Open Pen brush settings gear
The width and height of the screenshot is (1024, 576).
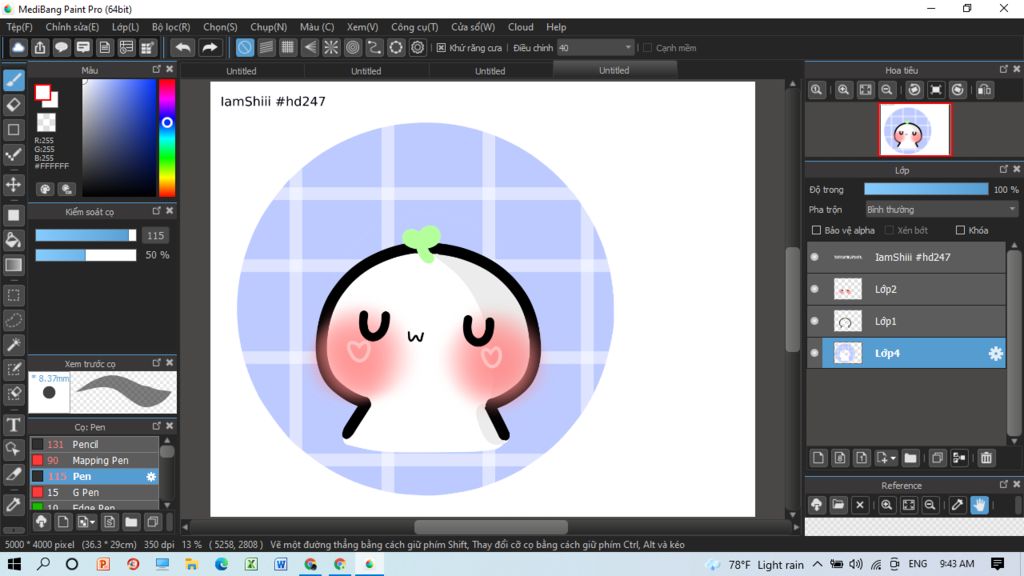click(151, 477)
